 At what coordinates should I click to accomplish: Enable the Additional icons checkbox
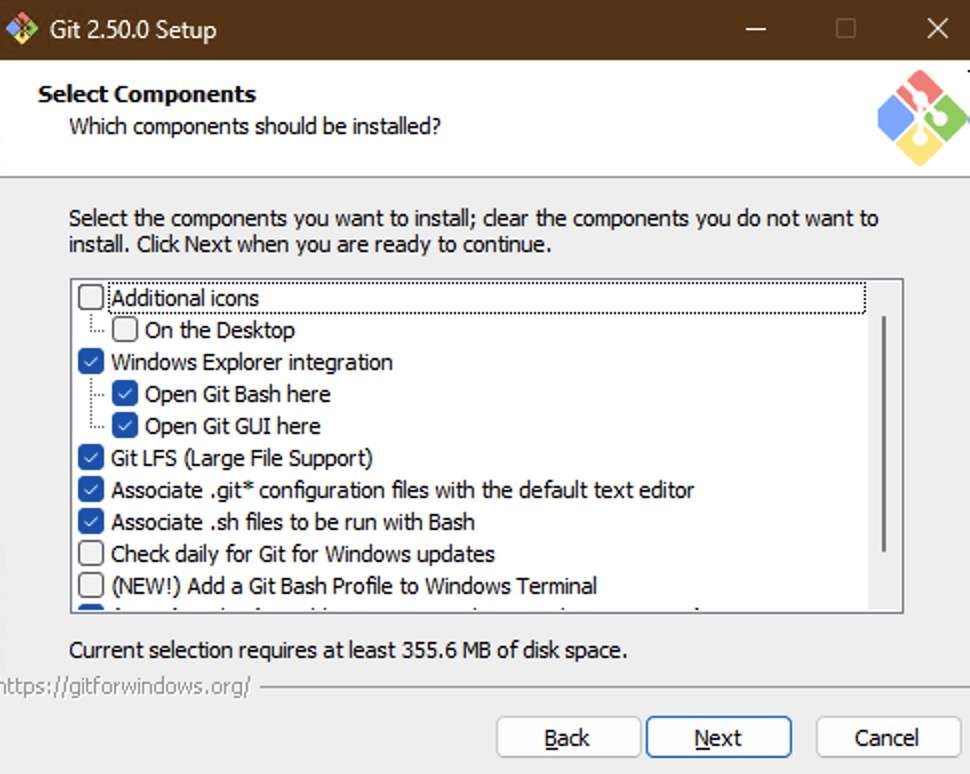pyautogui.click(x=91, y=298)
